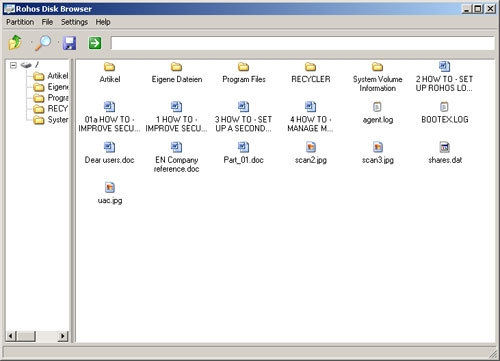Select the Program Files folder icon
This screenshot has width=500, height=361.
coord(243,66)
